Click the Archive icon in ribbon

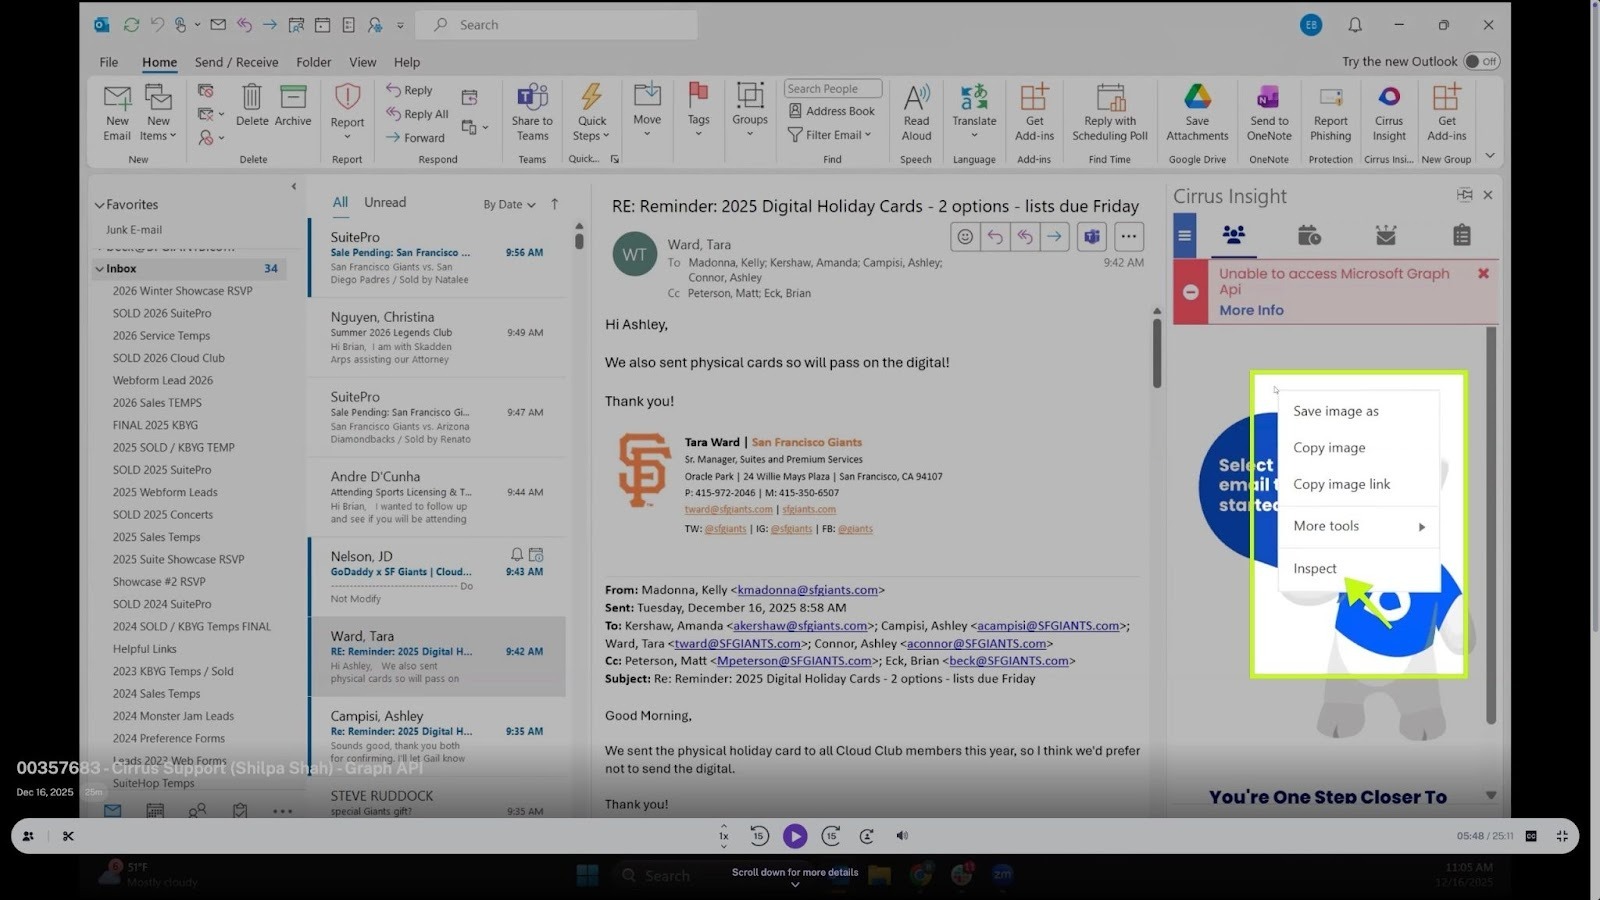click(x=293, y=98)
